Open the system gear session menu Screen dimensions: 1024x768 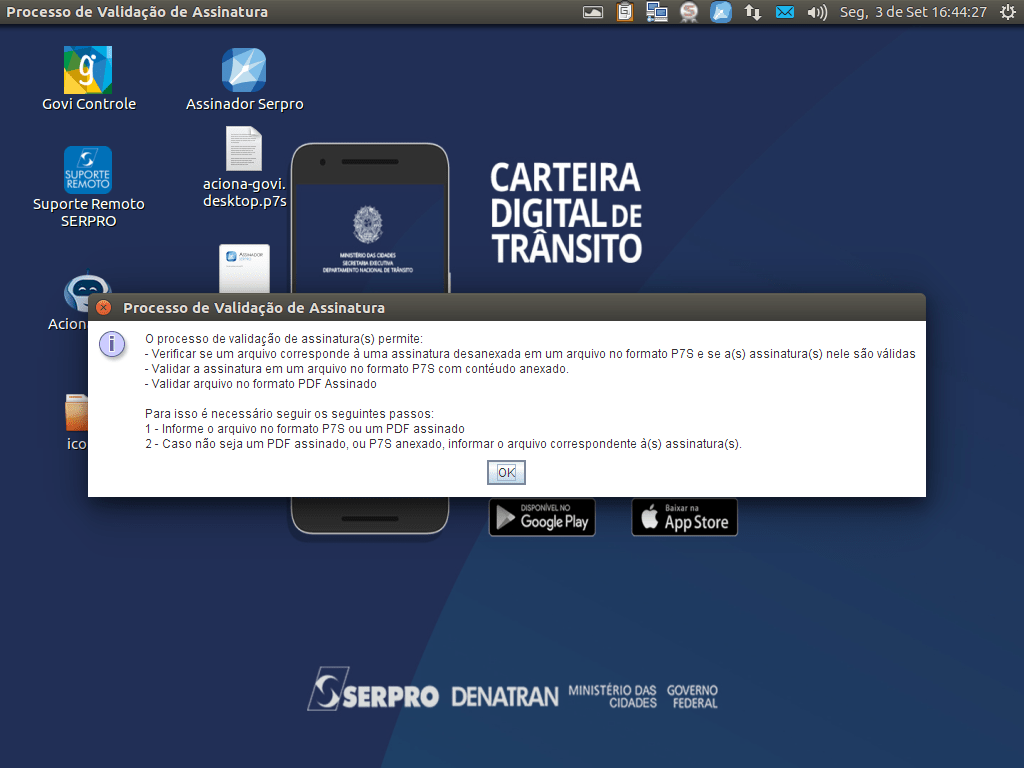1008,12
